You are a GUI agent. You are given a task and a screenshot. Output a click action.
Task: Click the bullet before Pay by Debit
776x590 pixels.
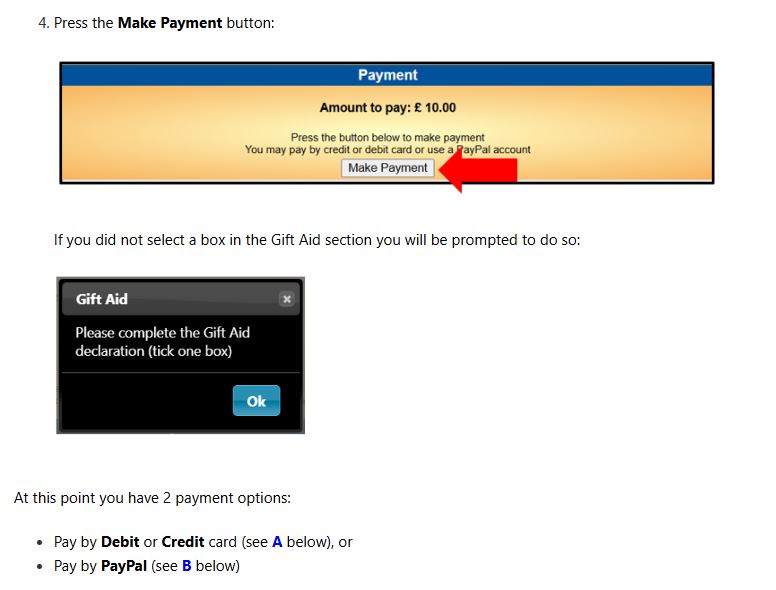(x=40, y=542)
